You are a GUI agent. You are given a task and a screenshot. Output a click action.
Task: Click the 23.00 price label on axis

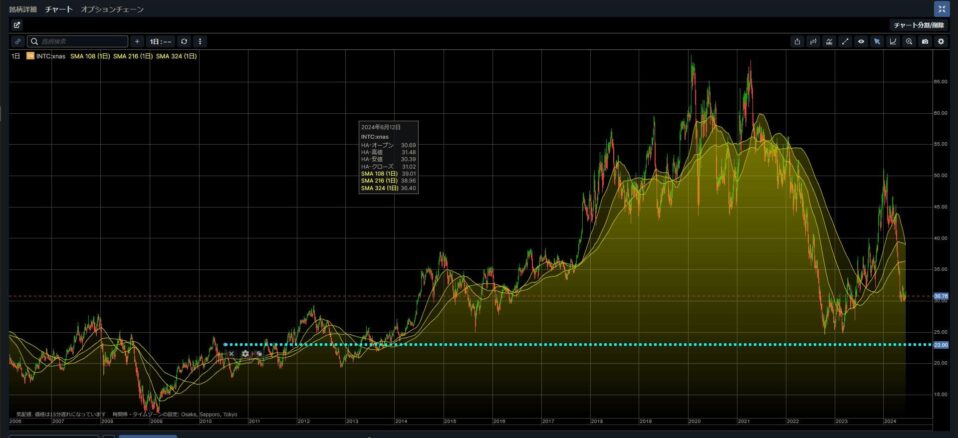(x=940, y=345)
